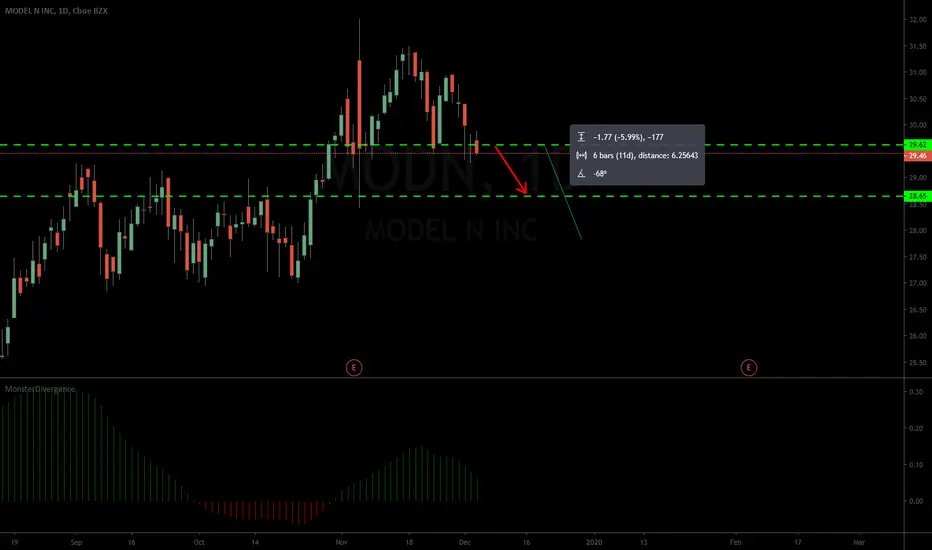Click the 27.00 price axis label
The height and width of the screenshot is (550, 932).
pos(917,283)
